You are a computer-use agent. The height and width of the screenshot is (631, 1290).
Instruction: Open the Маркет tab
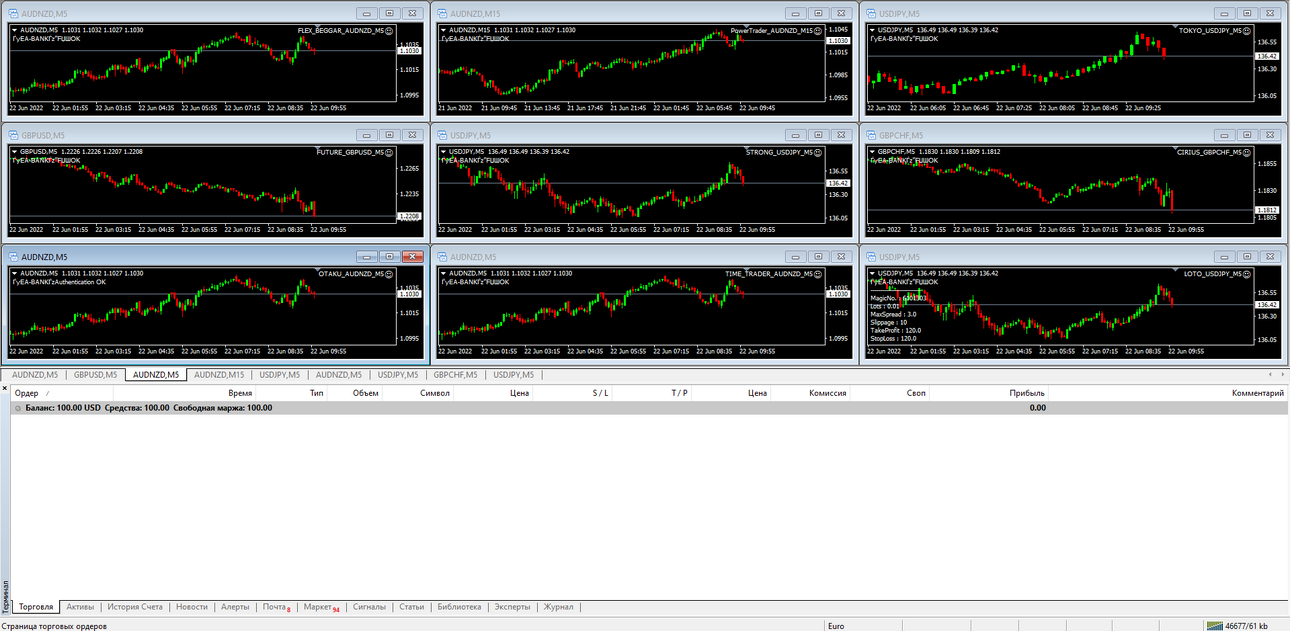pyautogui.click(x=321, y=607)
